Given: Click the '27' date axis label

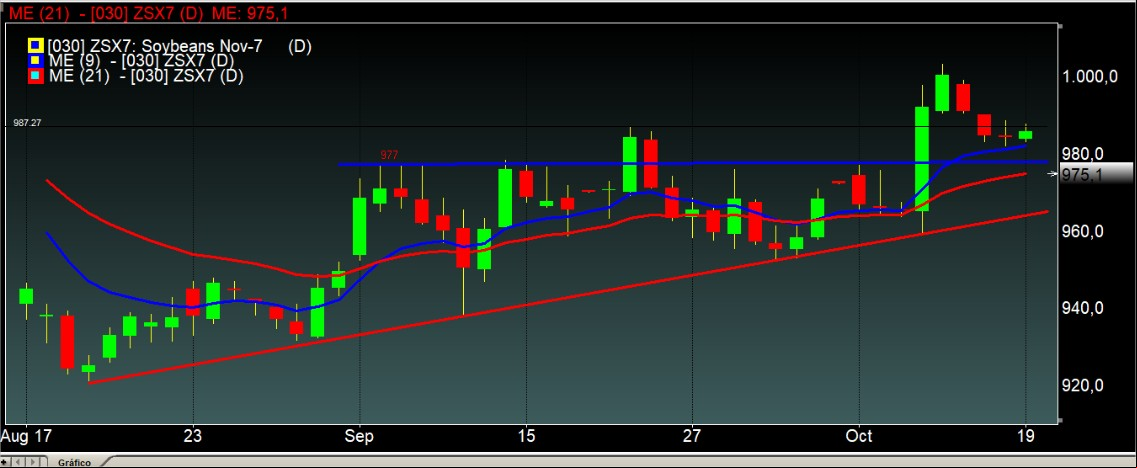Looking at the screenshot, I should pos(693,437).
